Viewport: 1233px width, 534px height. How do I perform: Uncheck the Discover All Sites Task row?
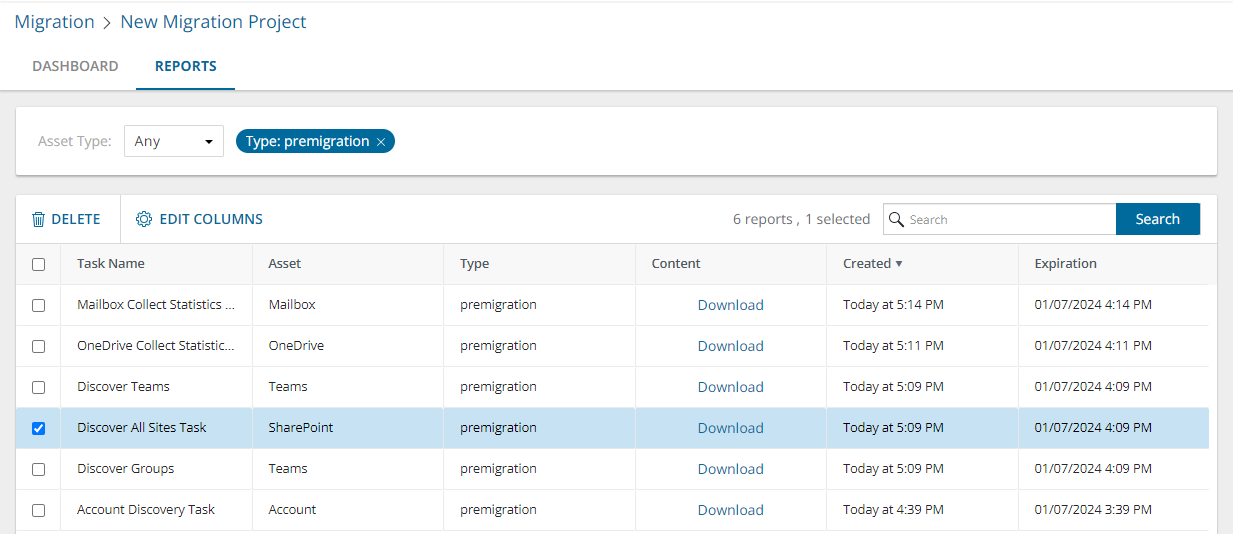click(39, 428)
